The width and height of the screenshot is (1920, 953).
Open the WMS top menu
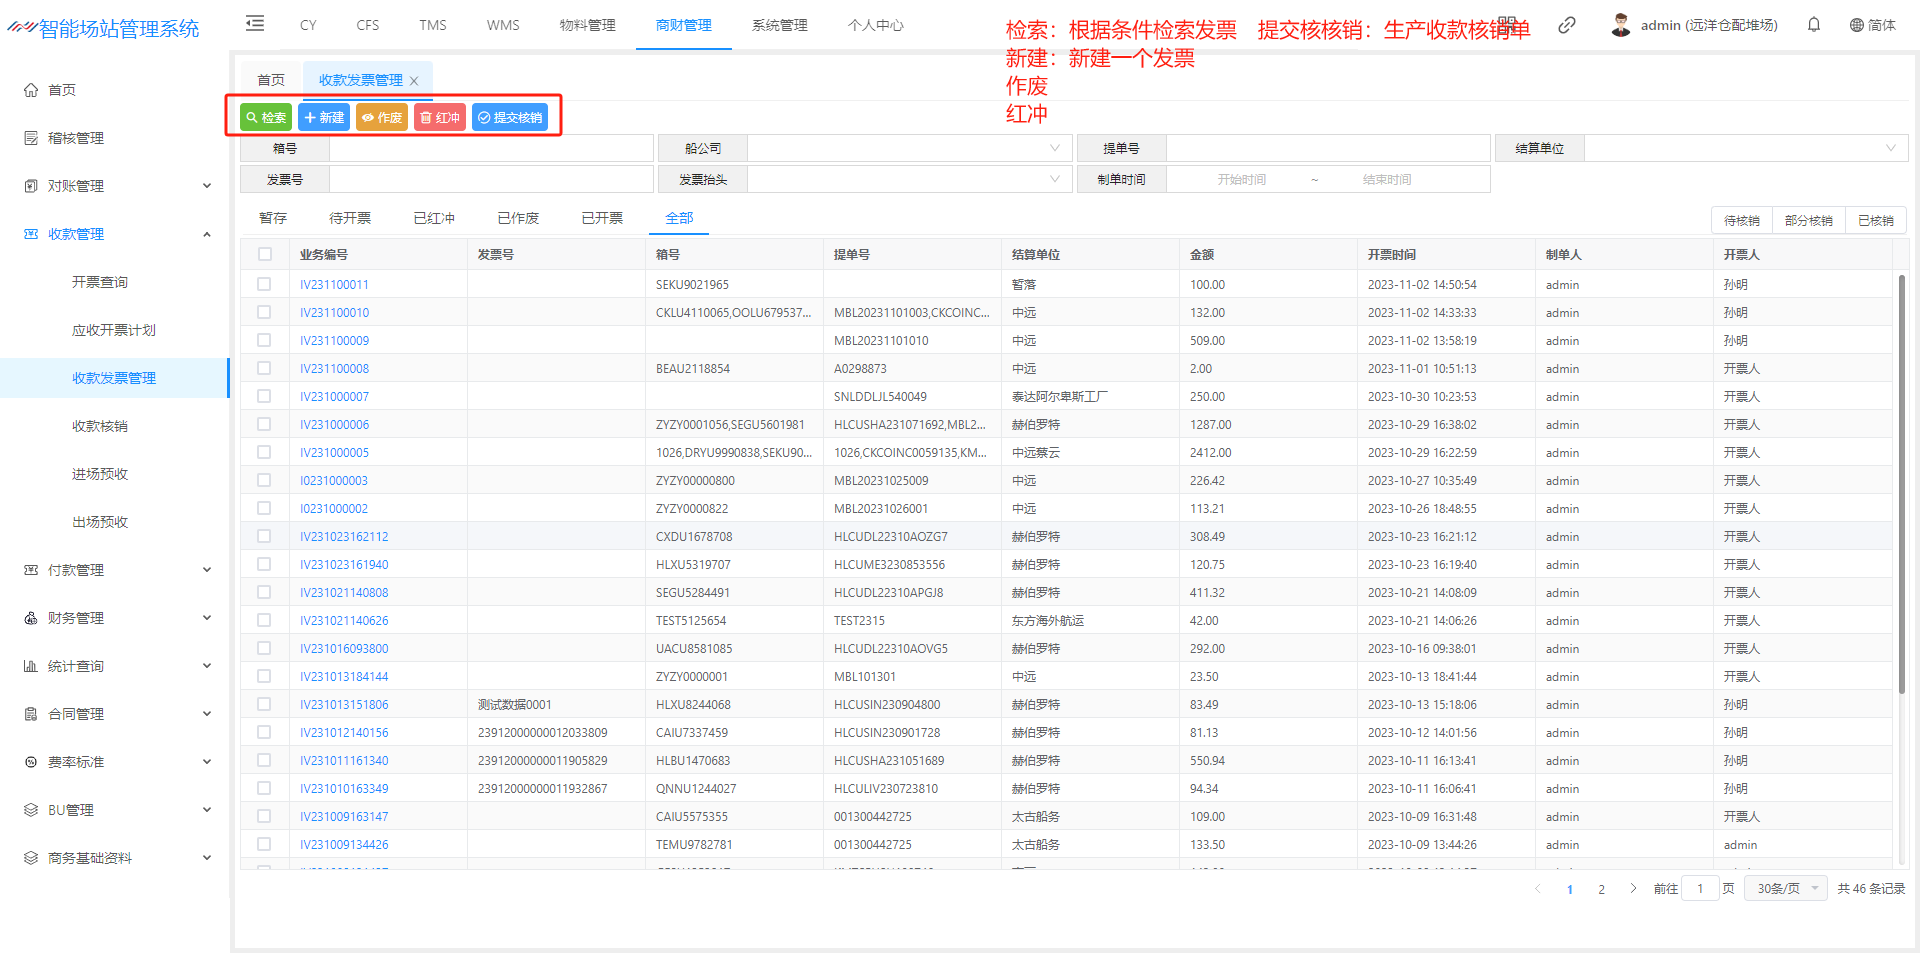503,25
